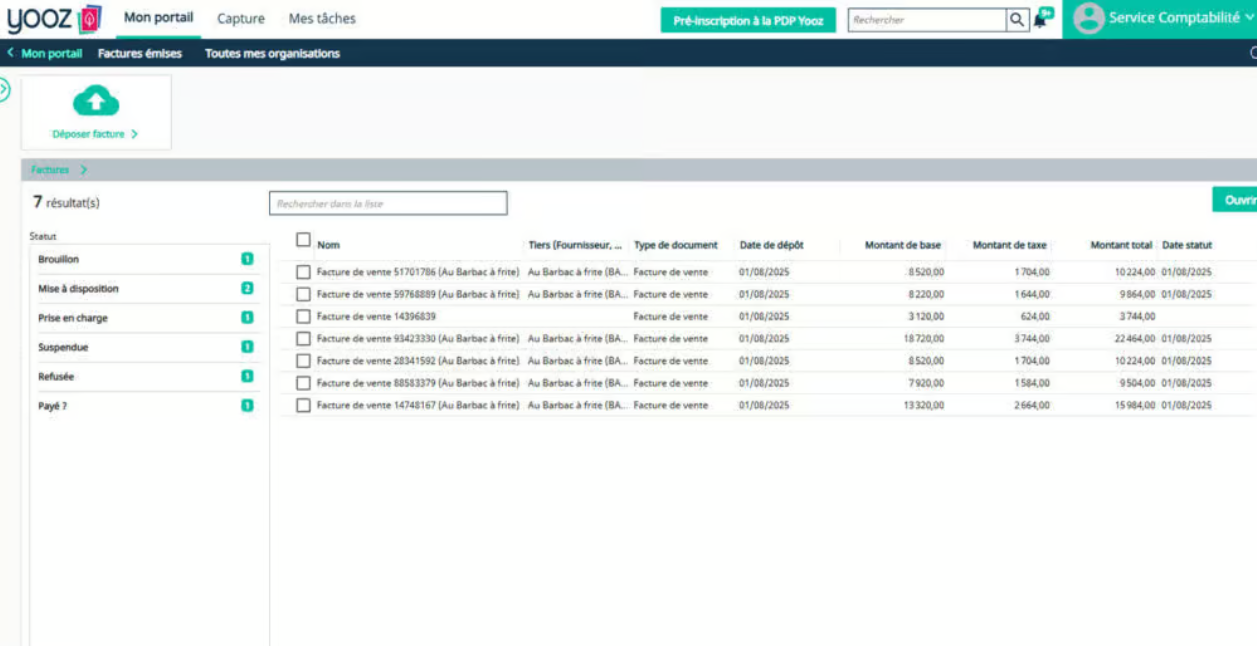Click Pré-inscription à la PDP Yooz button
Image resolution: width=1257 pixels, height=646 pixels.
pos(748,20)
